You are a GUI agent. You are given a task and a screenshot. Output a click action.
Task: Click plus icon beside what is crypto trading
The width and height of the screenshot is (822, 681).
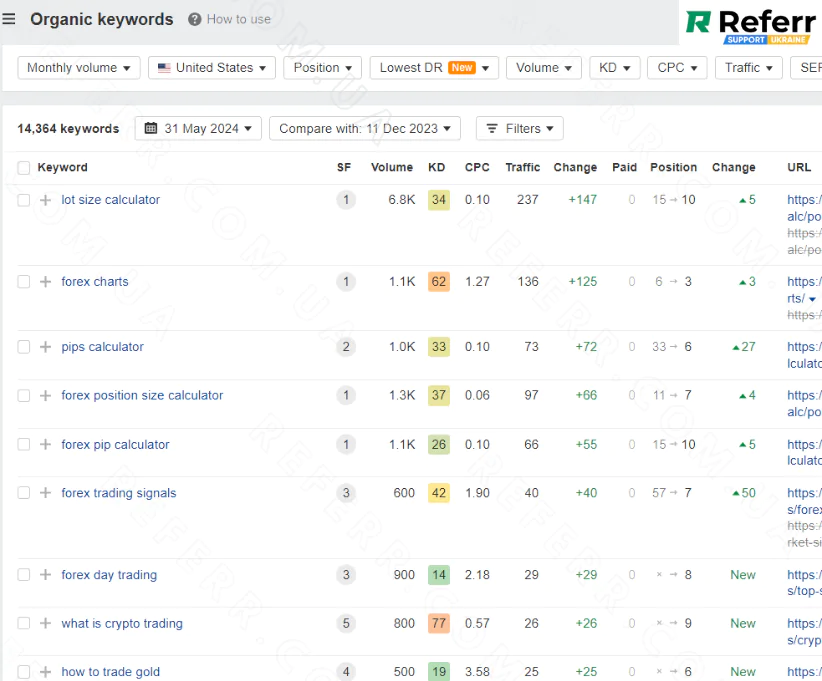45,624
